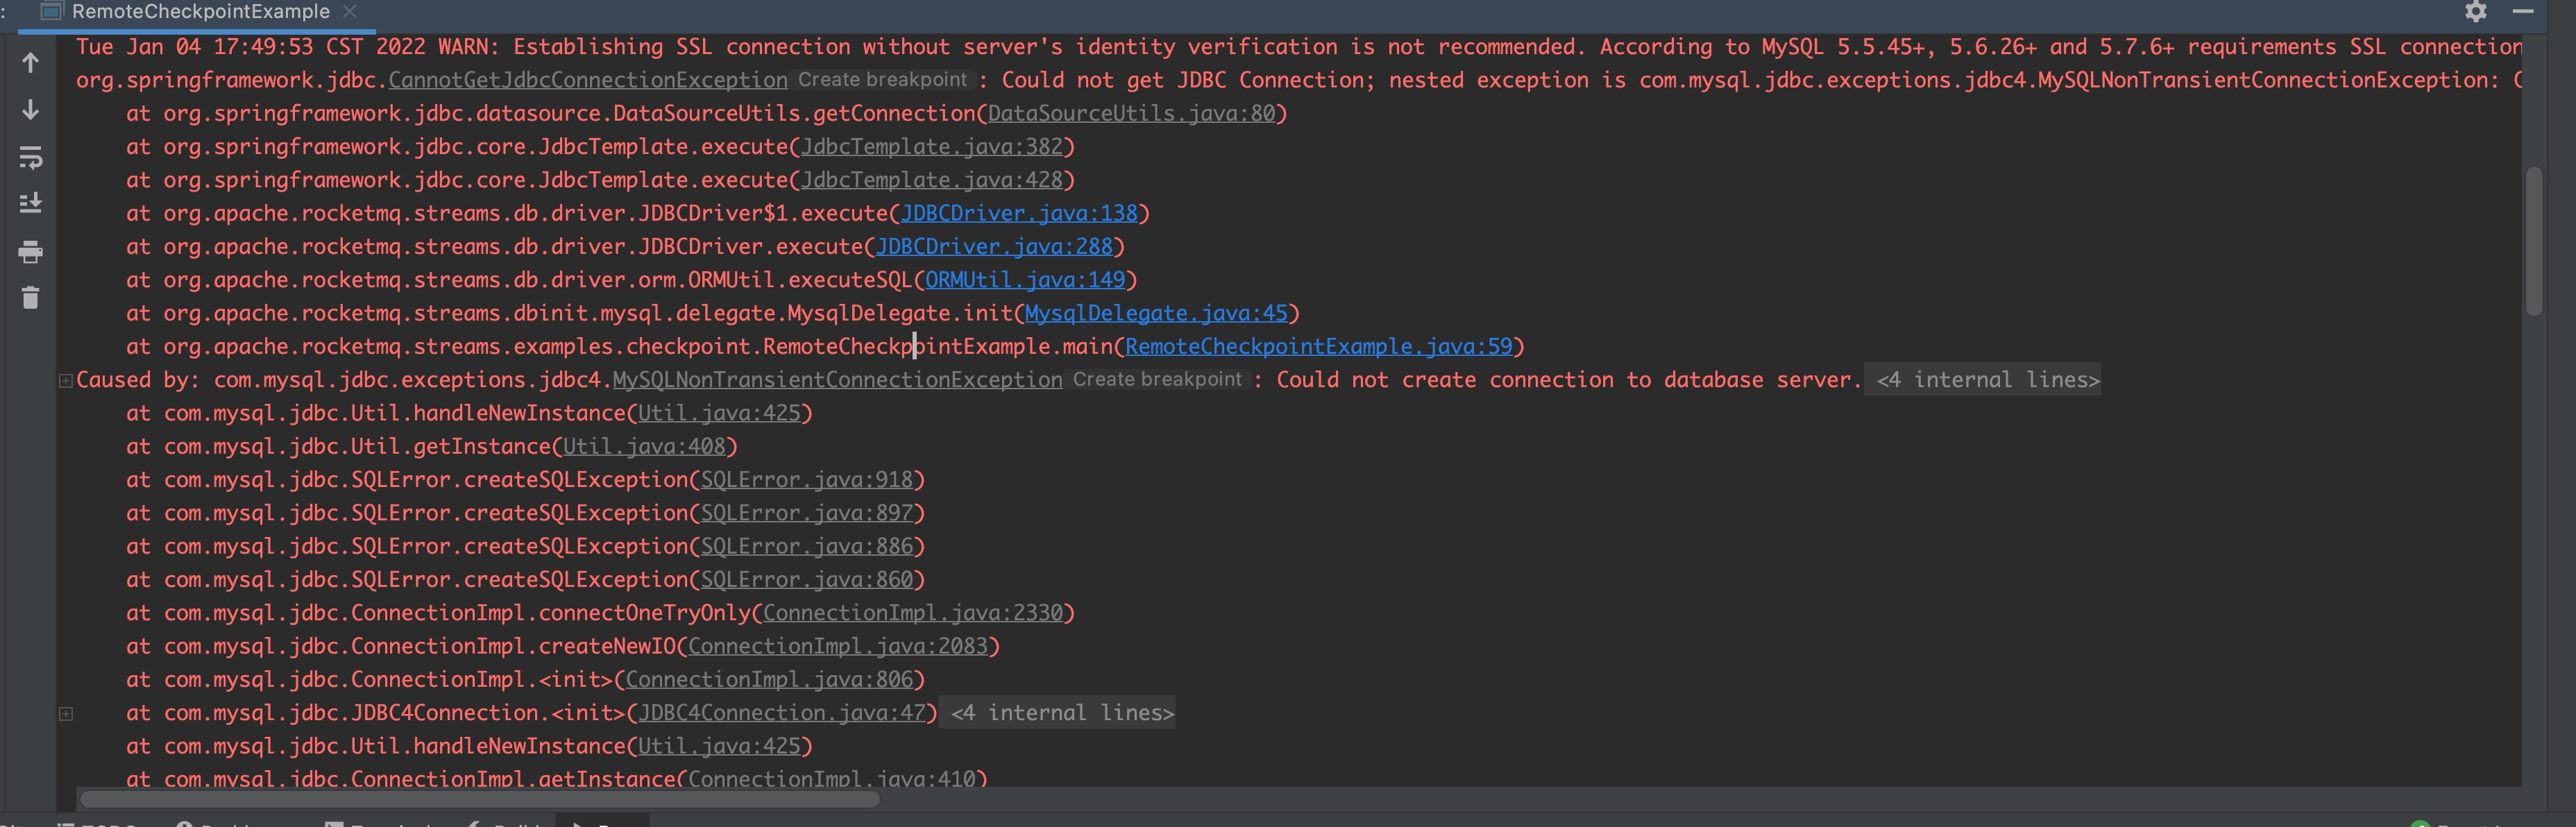Close the RemoteCheckpointExample run tab
Screen dimensions: 2576x827
pyautogui.click(x=349, y=11)
